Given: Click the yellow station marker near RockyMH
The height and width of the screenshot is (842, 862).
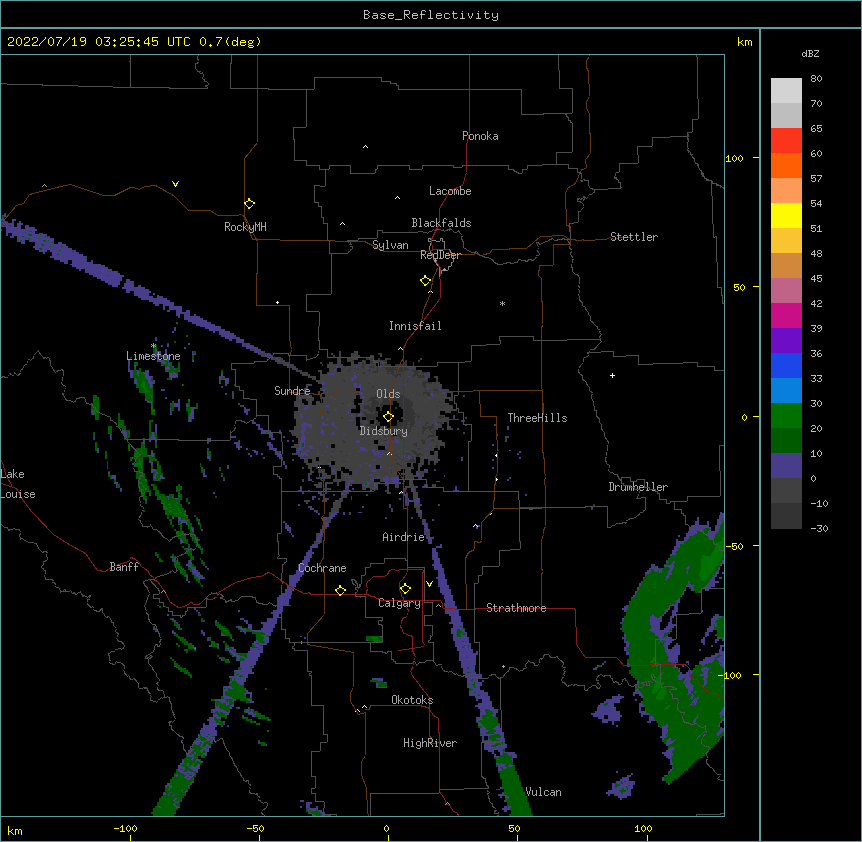Looking at the screenshot, I should point(249,204).
